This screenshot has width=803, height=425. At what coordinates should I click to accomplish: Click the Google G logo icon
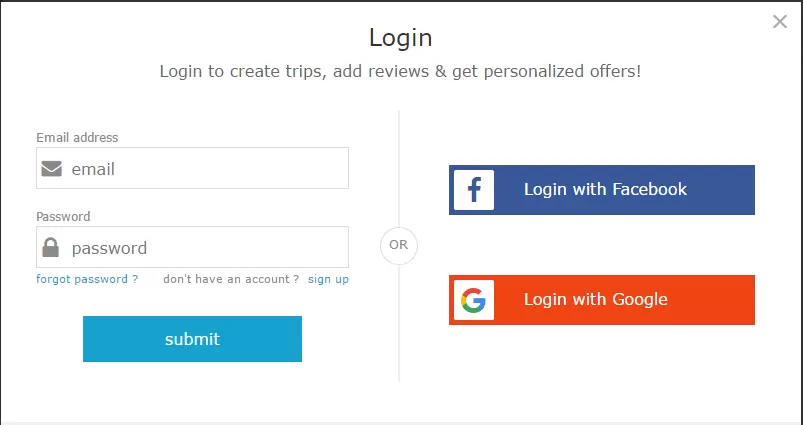pos(474,300)
